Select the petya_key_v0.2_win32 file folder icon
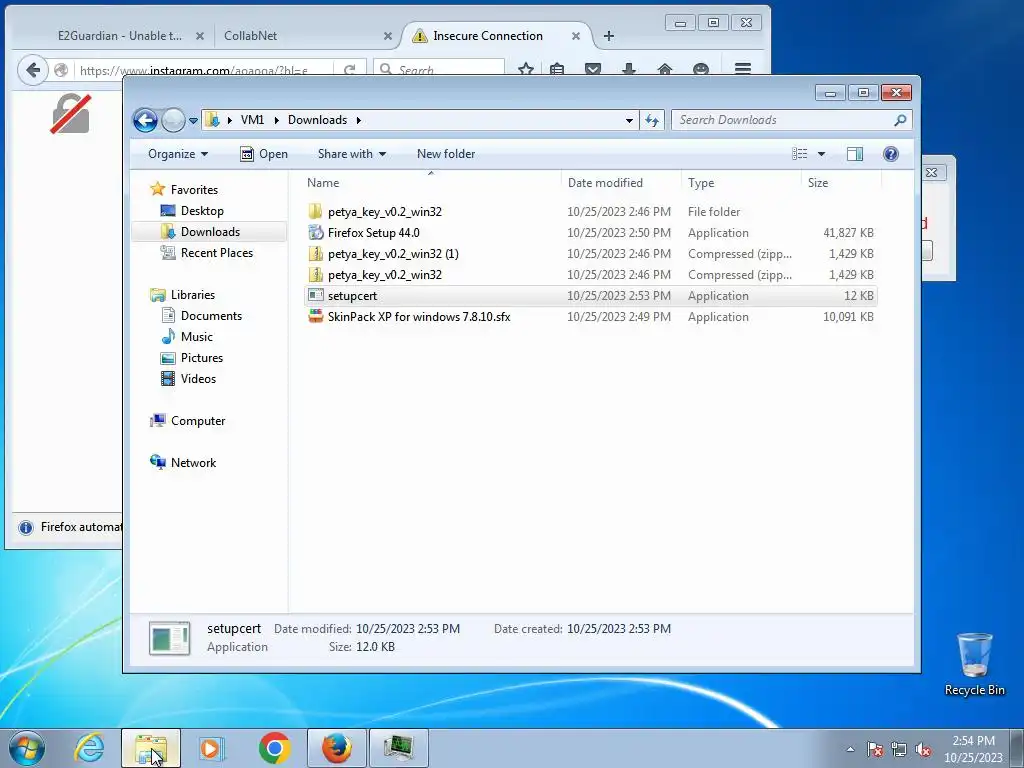 point(316,212)
